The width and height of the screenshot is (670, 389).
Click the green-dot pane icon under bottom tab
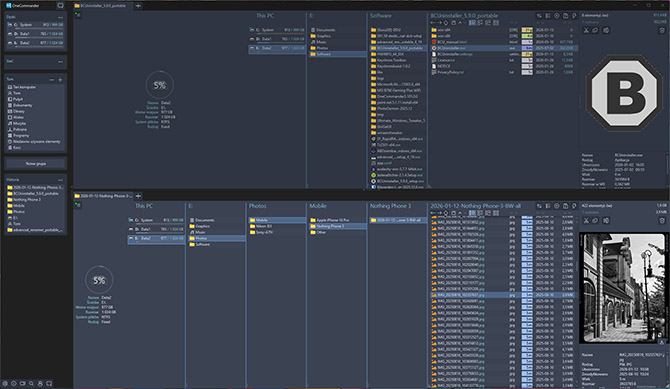(77, 205)
